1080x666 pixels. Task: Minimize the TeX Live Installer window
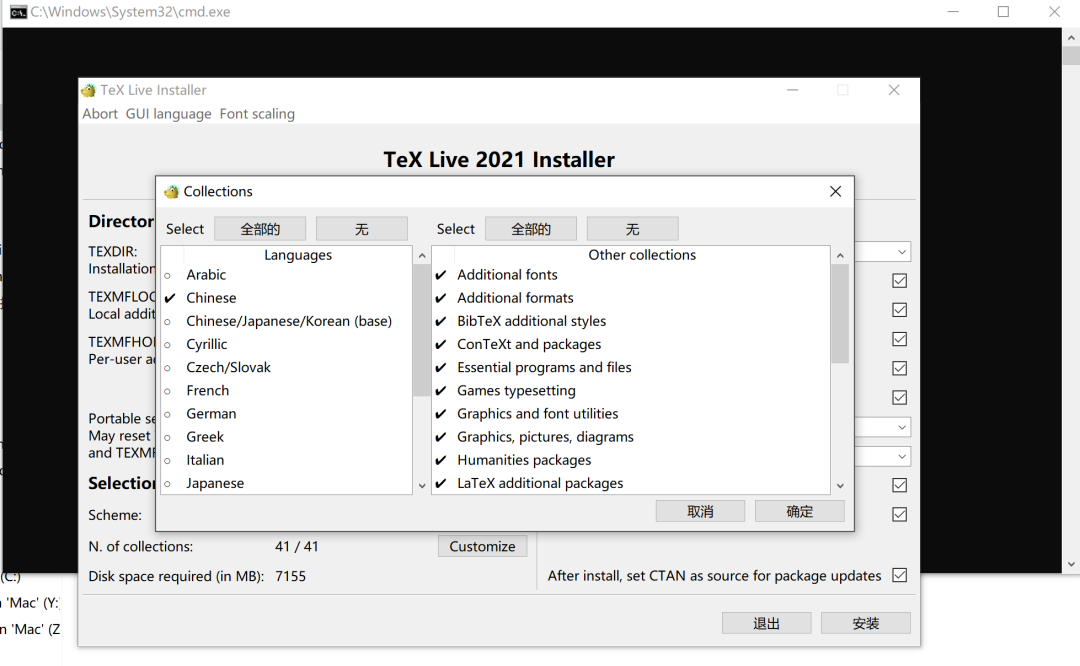[793, 90]
